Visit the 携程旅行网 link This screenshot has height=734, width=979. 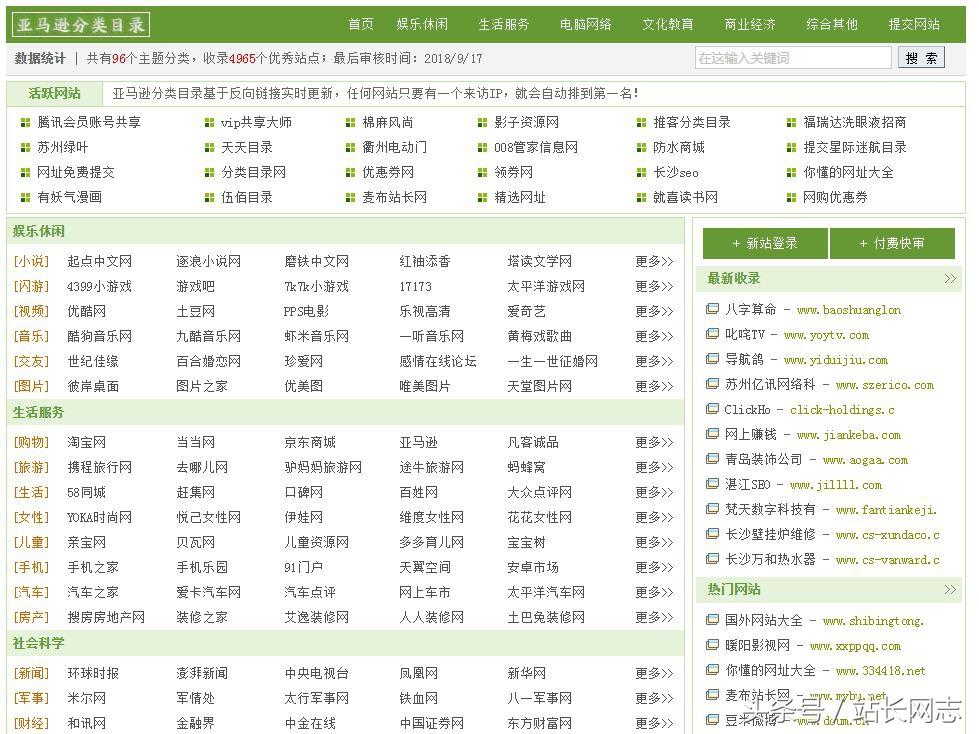pos(99,467)
